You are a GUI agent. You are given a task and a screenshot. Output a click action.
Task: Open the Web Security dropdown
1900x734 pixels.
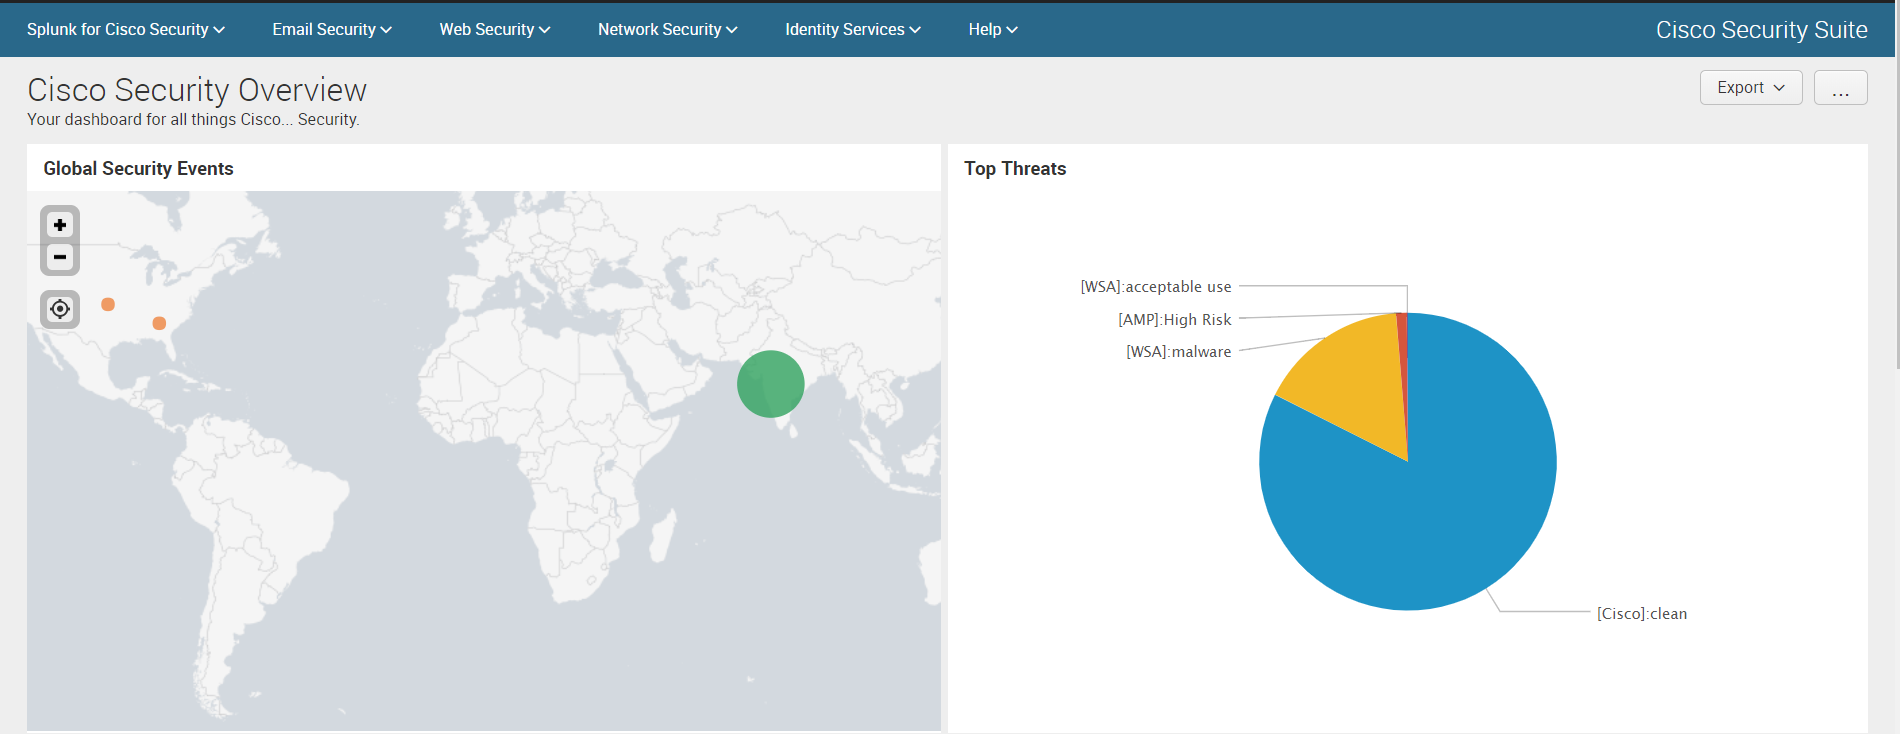[x=495, y=30]
